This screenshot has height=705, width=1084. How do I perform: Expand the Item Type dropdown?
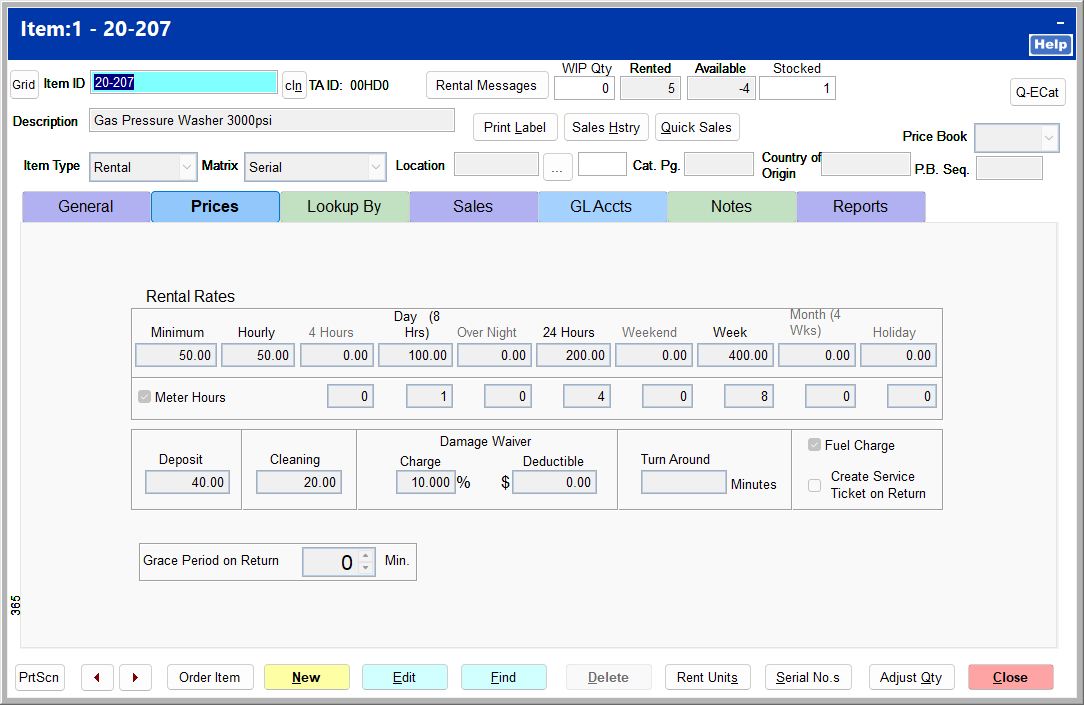pyautogui.click(x=186, y=167)
